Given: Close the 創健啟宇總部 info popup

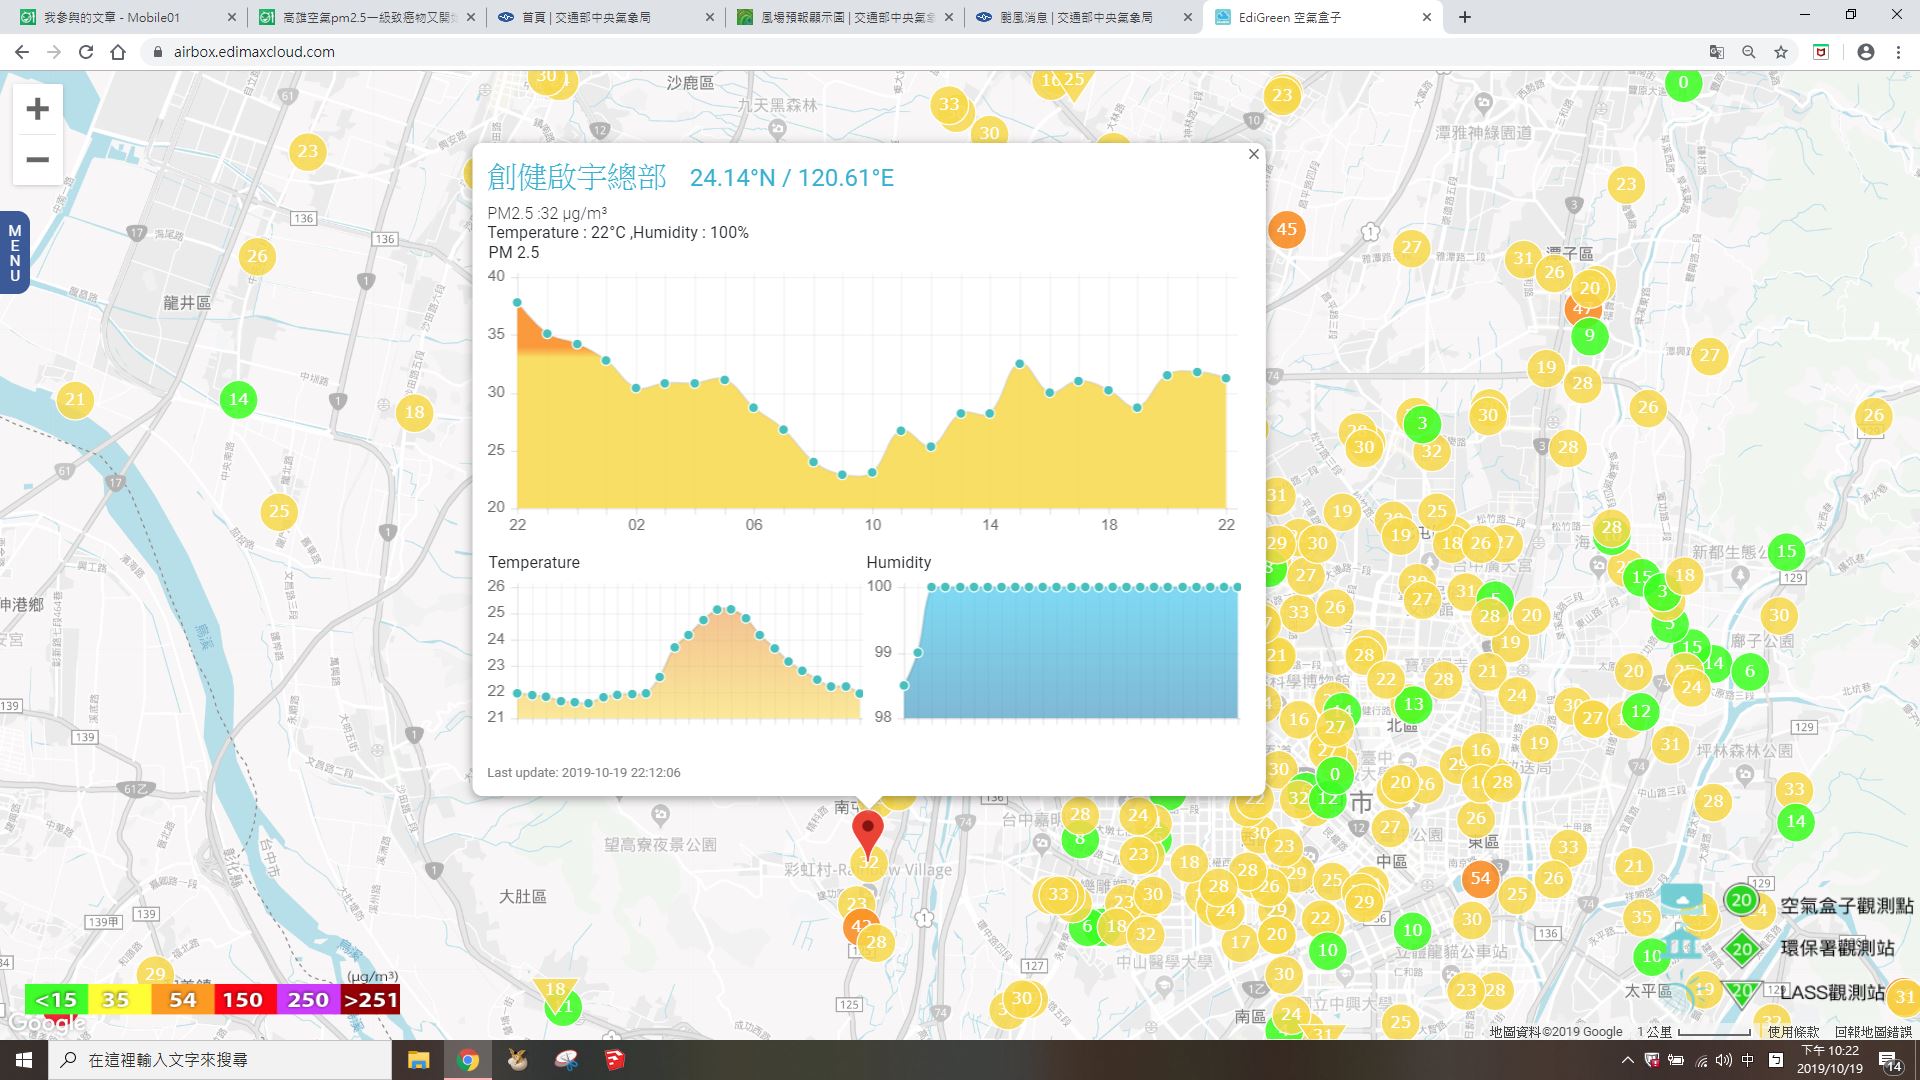Looking at the screenshot, I should point(1253,154).
